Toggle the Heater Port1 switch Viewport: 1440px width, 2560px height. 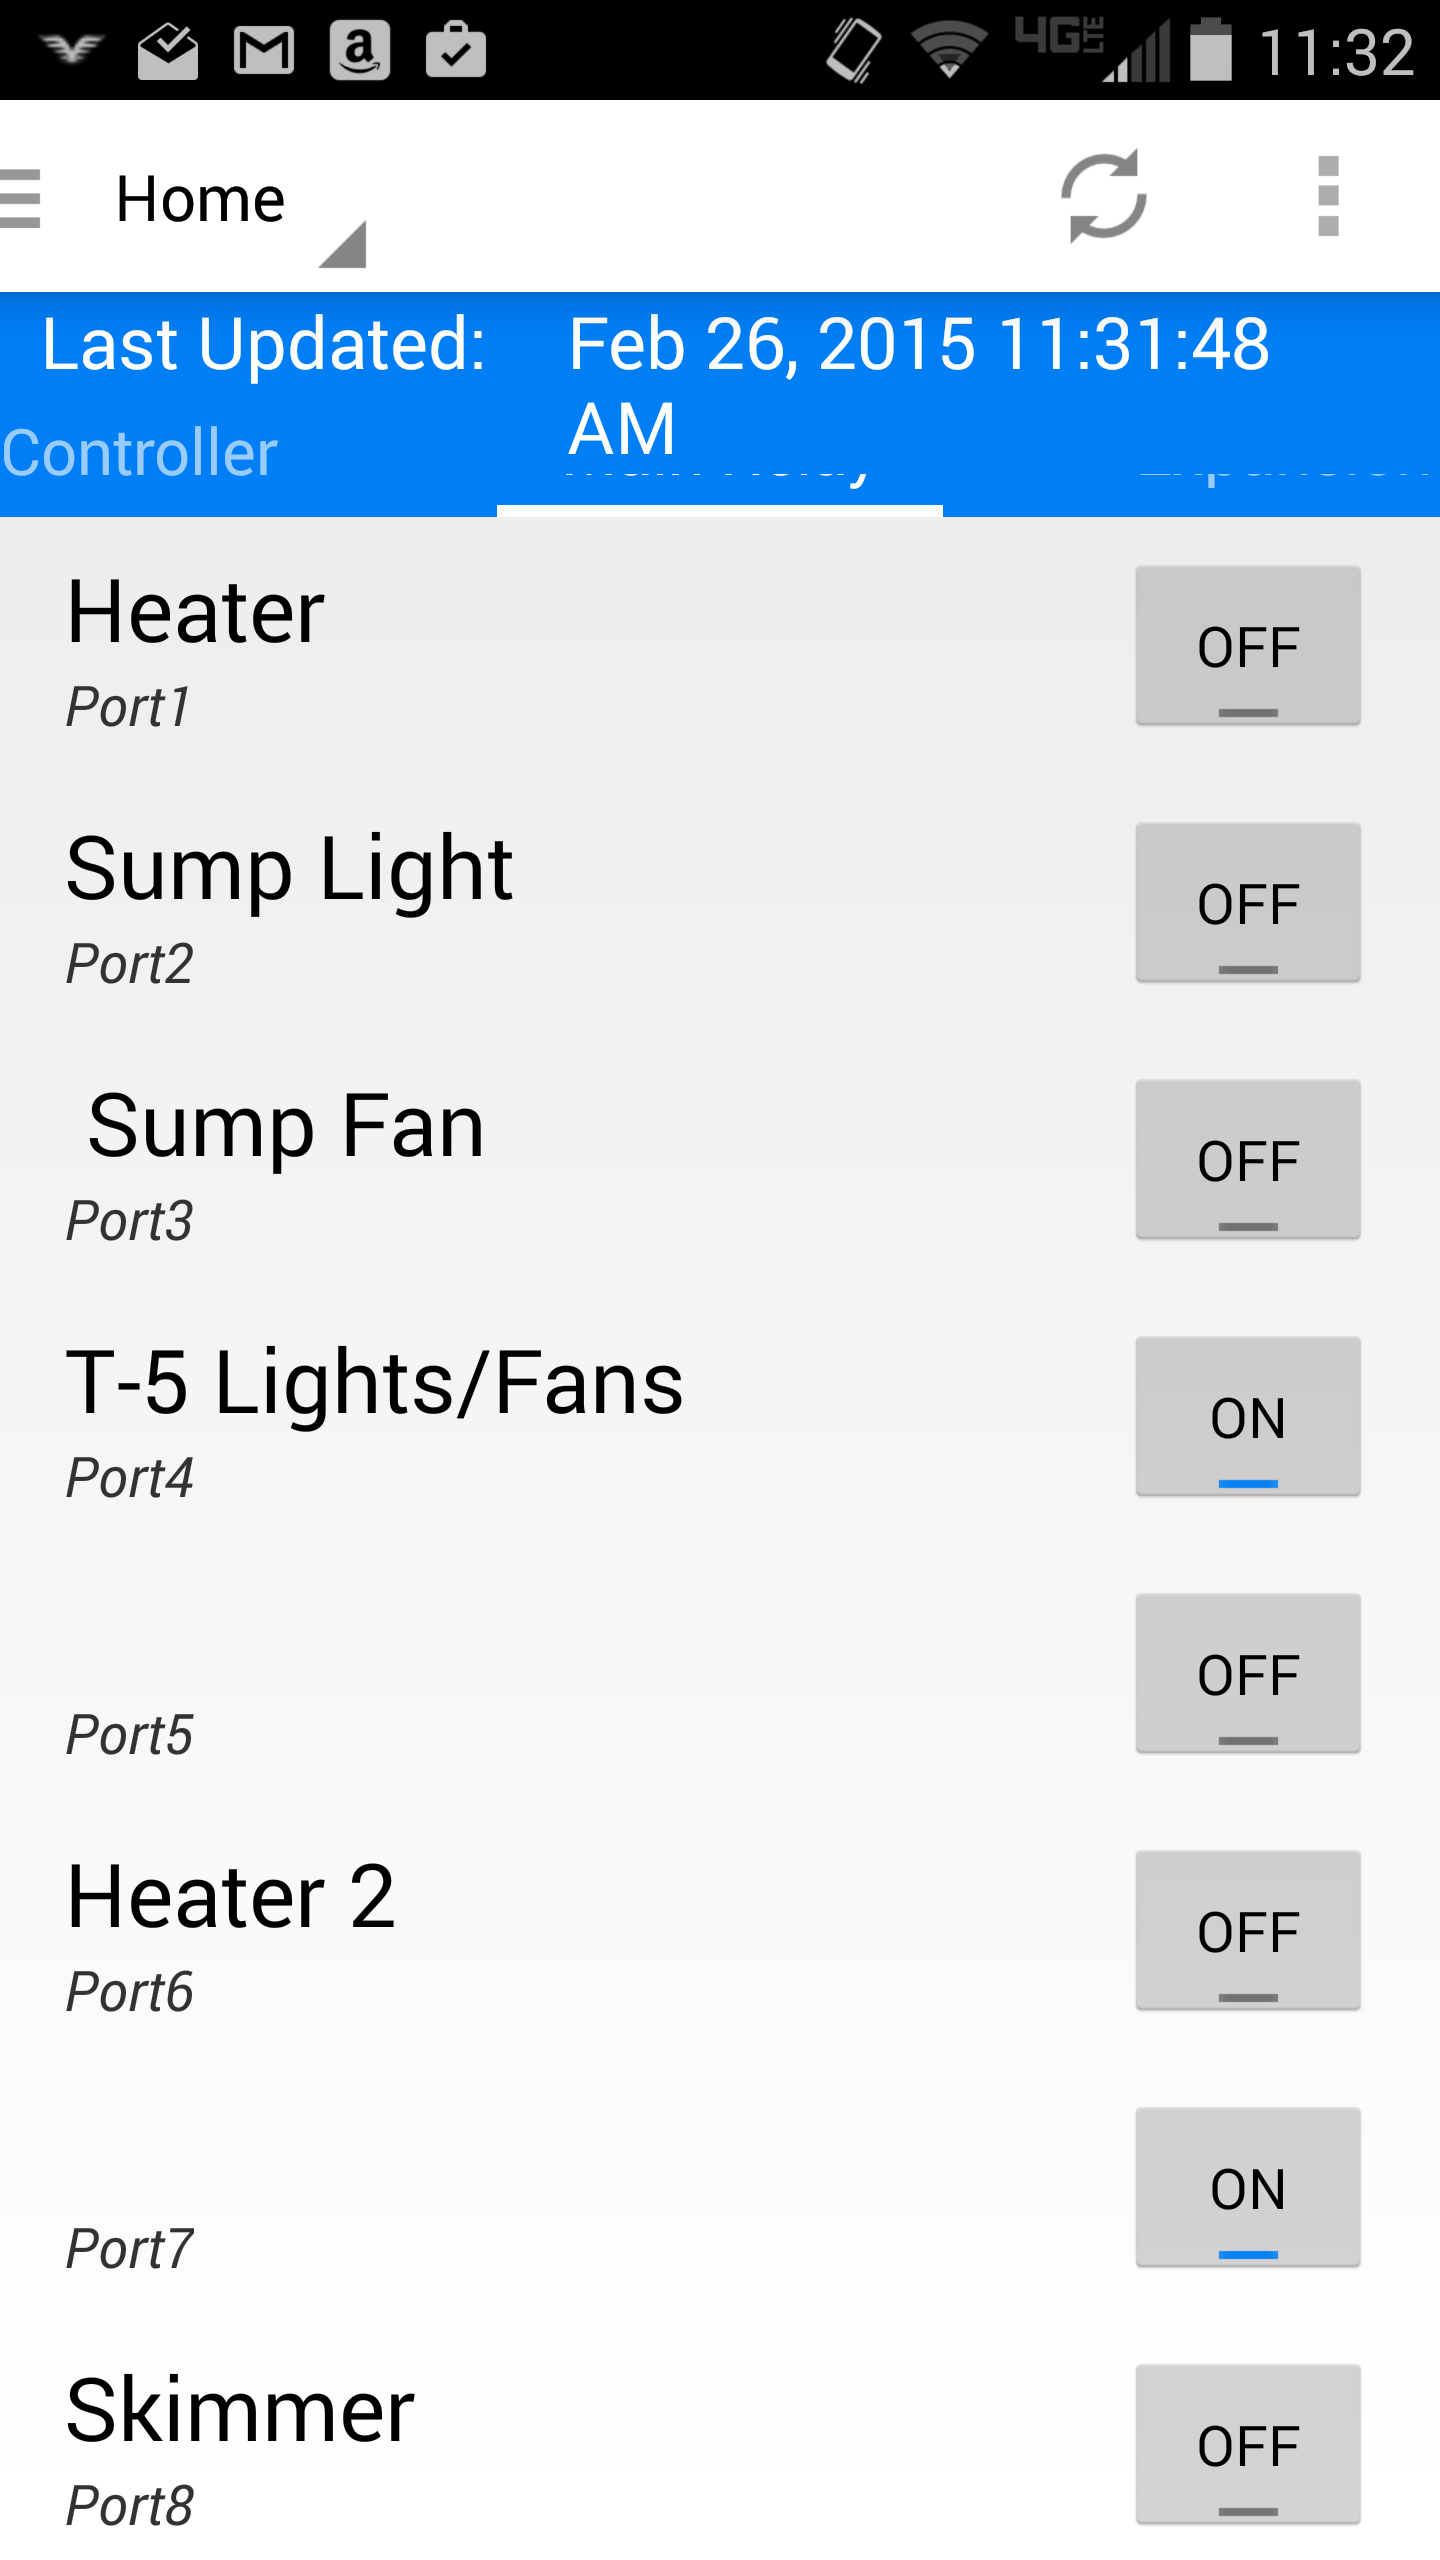pos(1247,646)
